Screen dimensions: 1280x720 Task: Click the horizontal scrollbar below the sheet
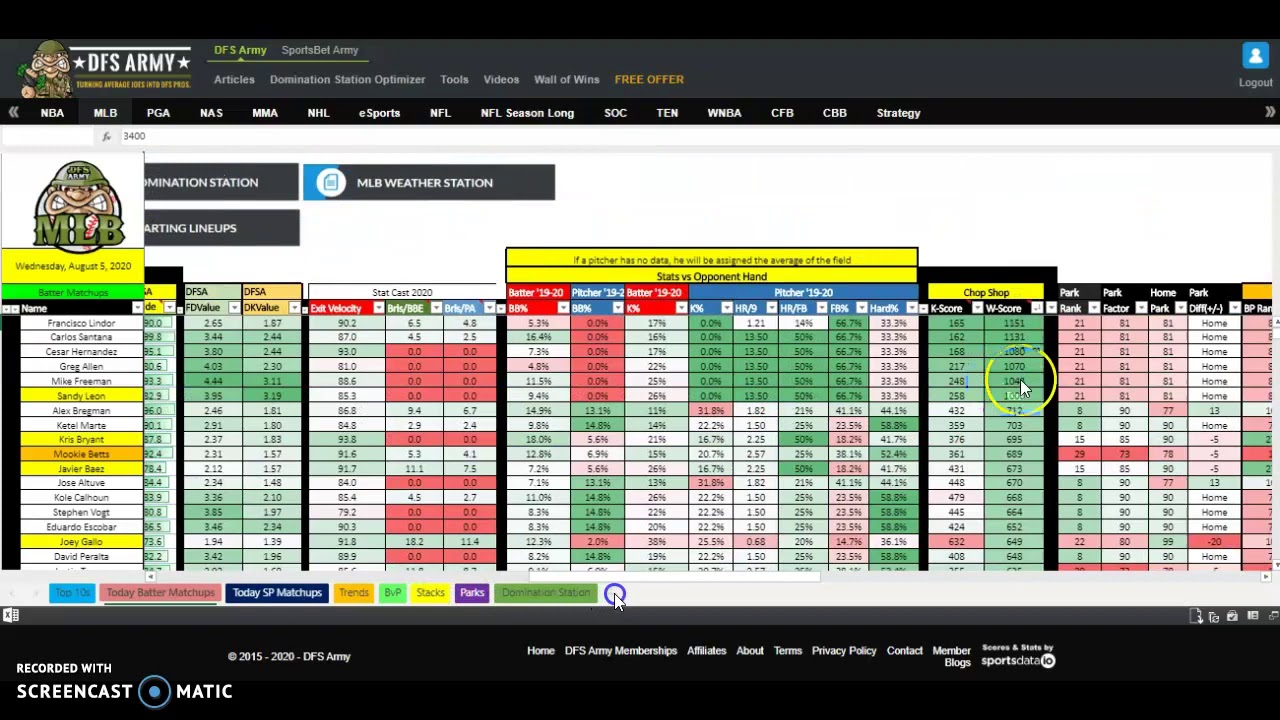pos(674,576)
